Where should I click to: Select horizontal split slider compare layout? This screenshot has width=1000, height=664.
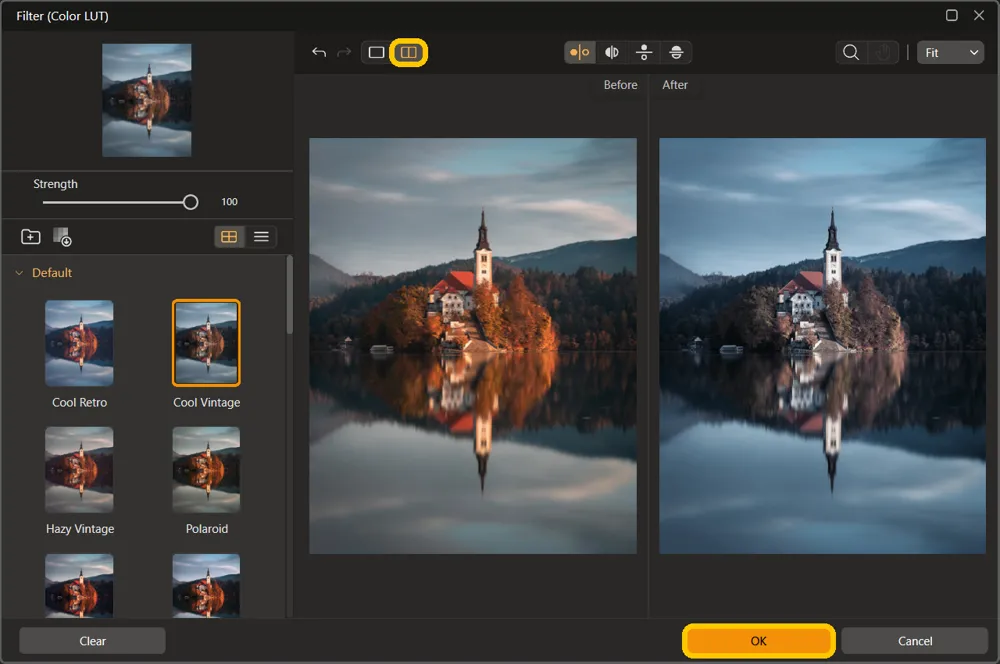[x=676, y=52]
